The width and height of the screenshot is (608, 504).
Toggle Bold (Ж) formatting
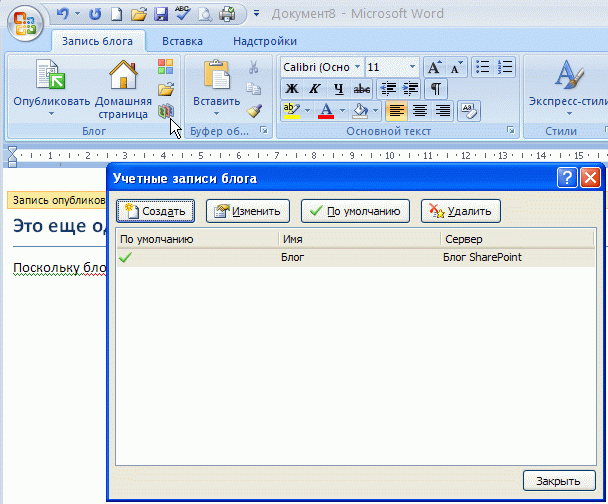click(x=292, y=89)
